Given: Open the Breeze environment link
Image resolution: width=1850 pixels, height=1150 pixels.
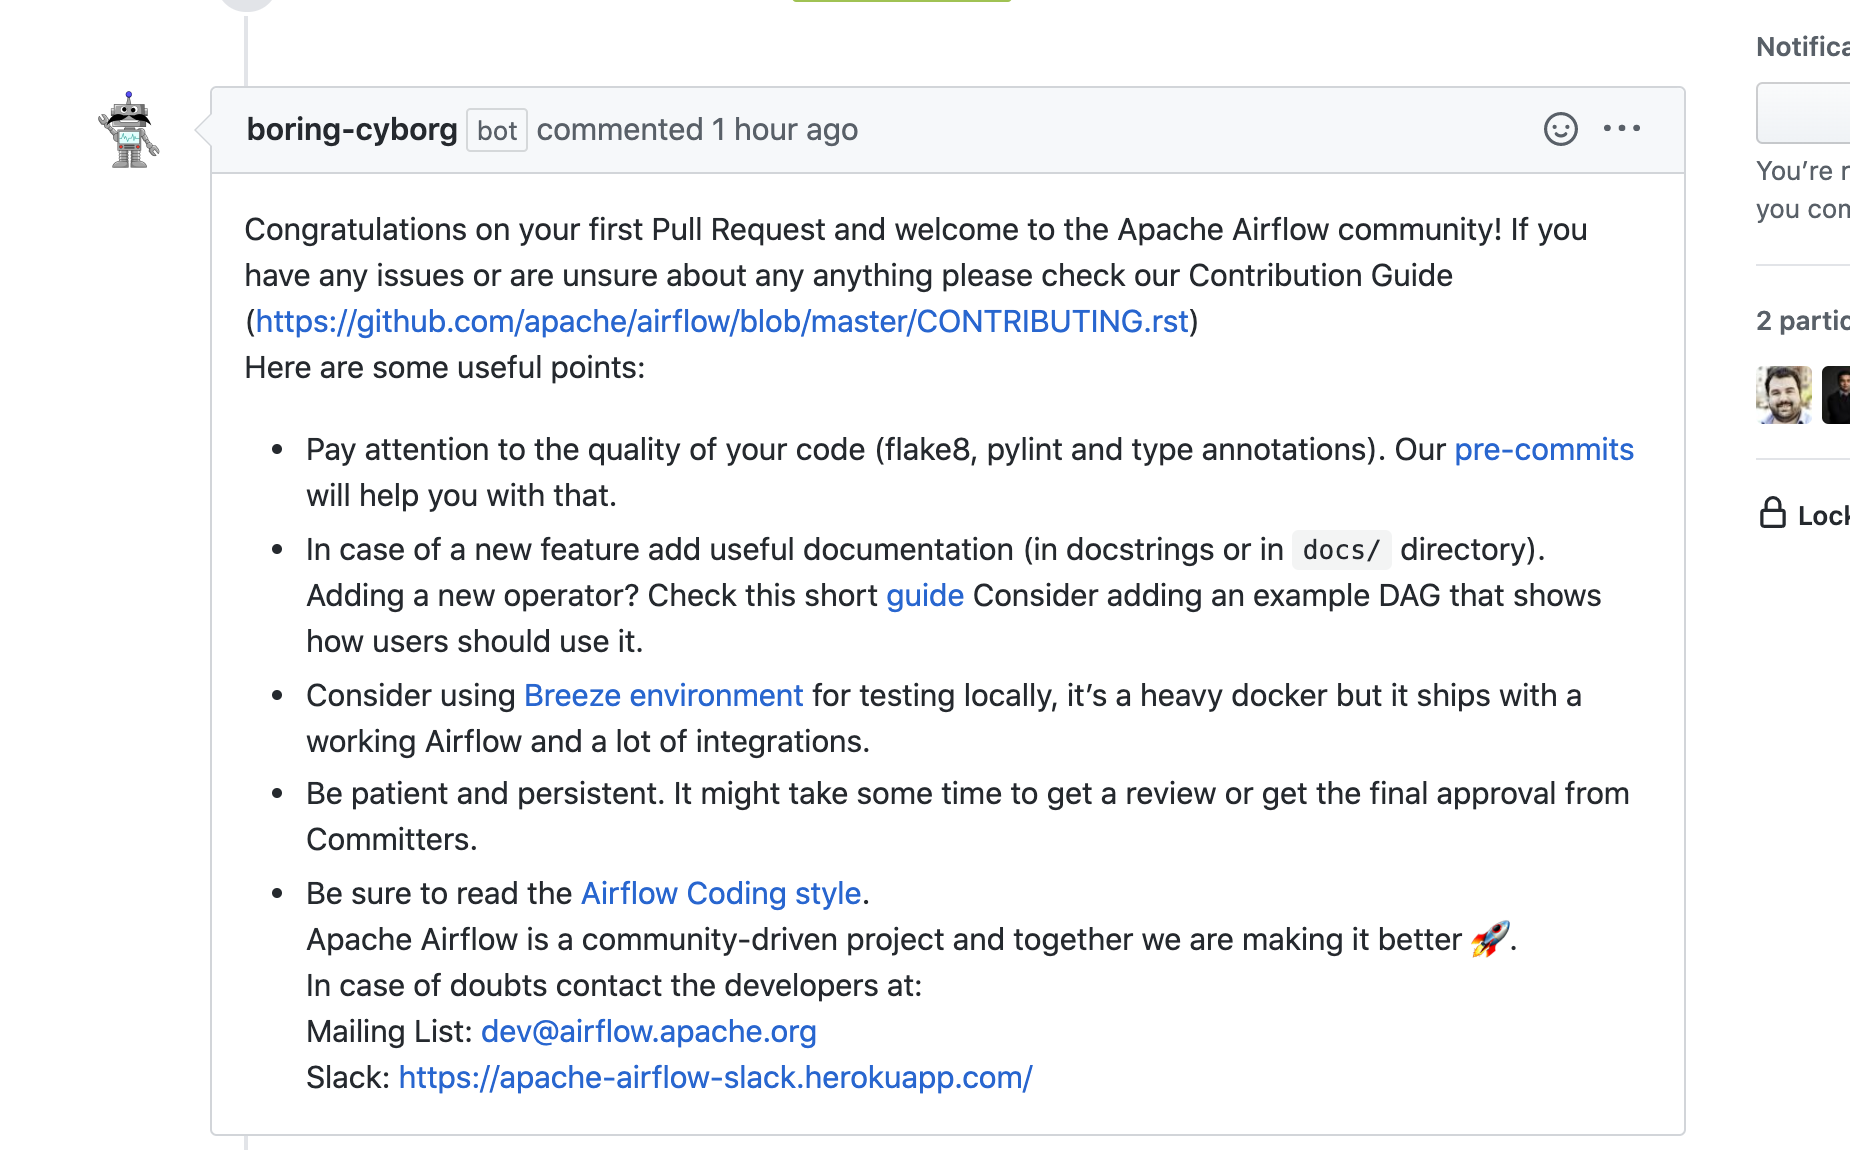Looking at the screenshot, I should click(664, 695).
